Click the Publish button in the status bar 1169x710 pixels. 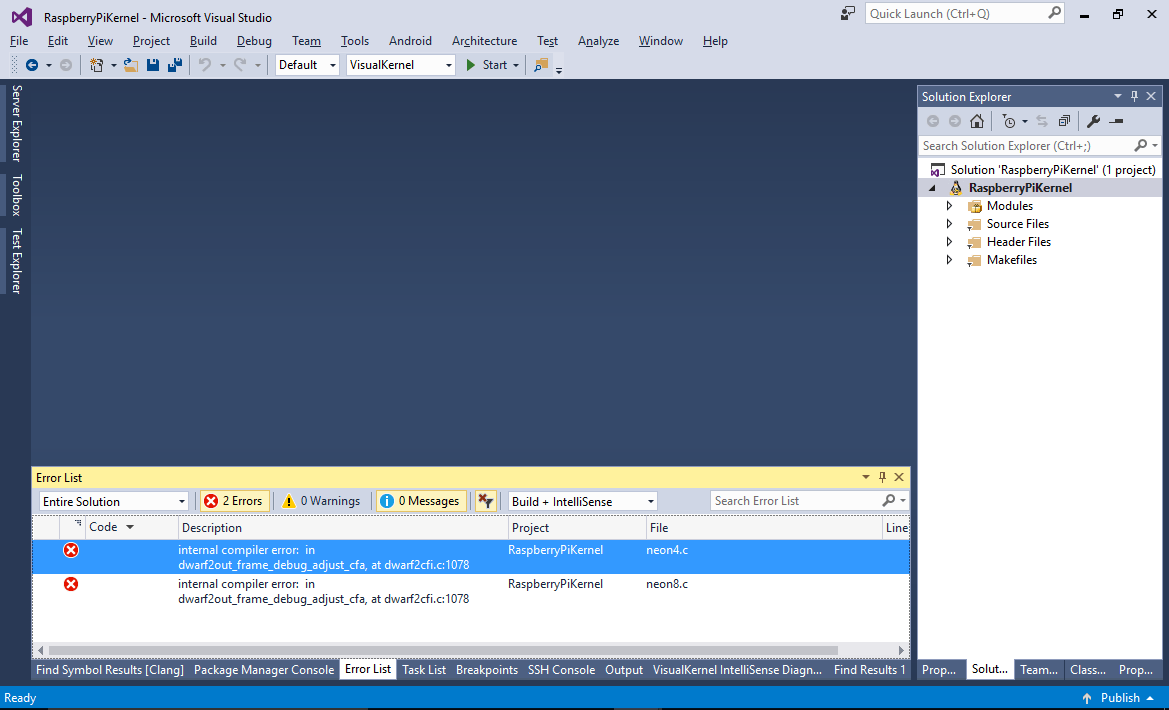click(x=1119, y=697)
